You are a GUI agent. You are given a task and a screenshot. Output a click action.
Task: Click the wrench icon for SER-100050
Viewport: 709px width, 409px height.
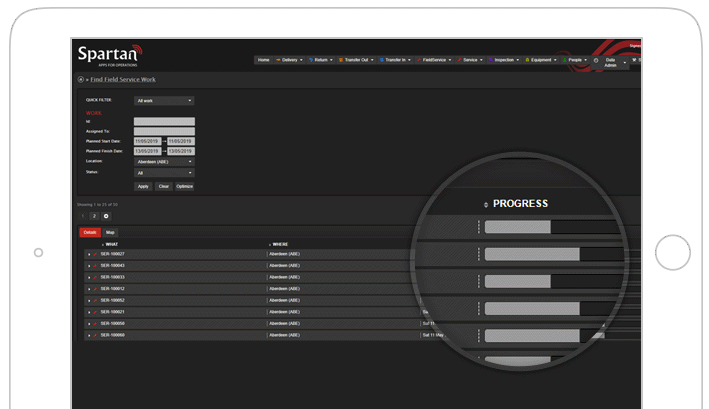point(95,324)
